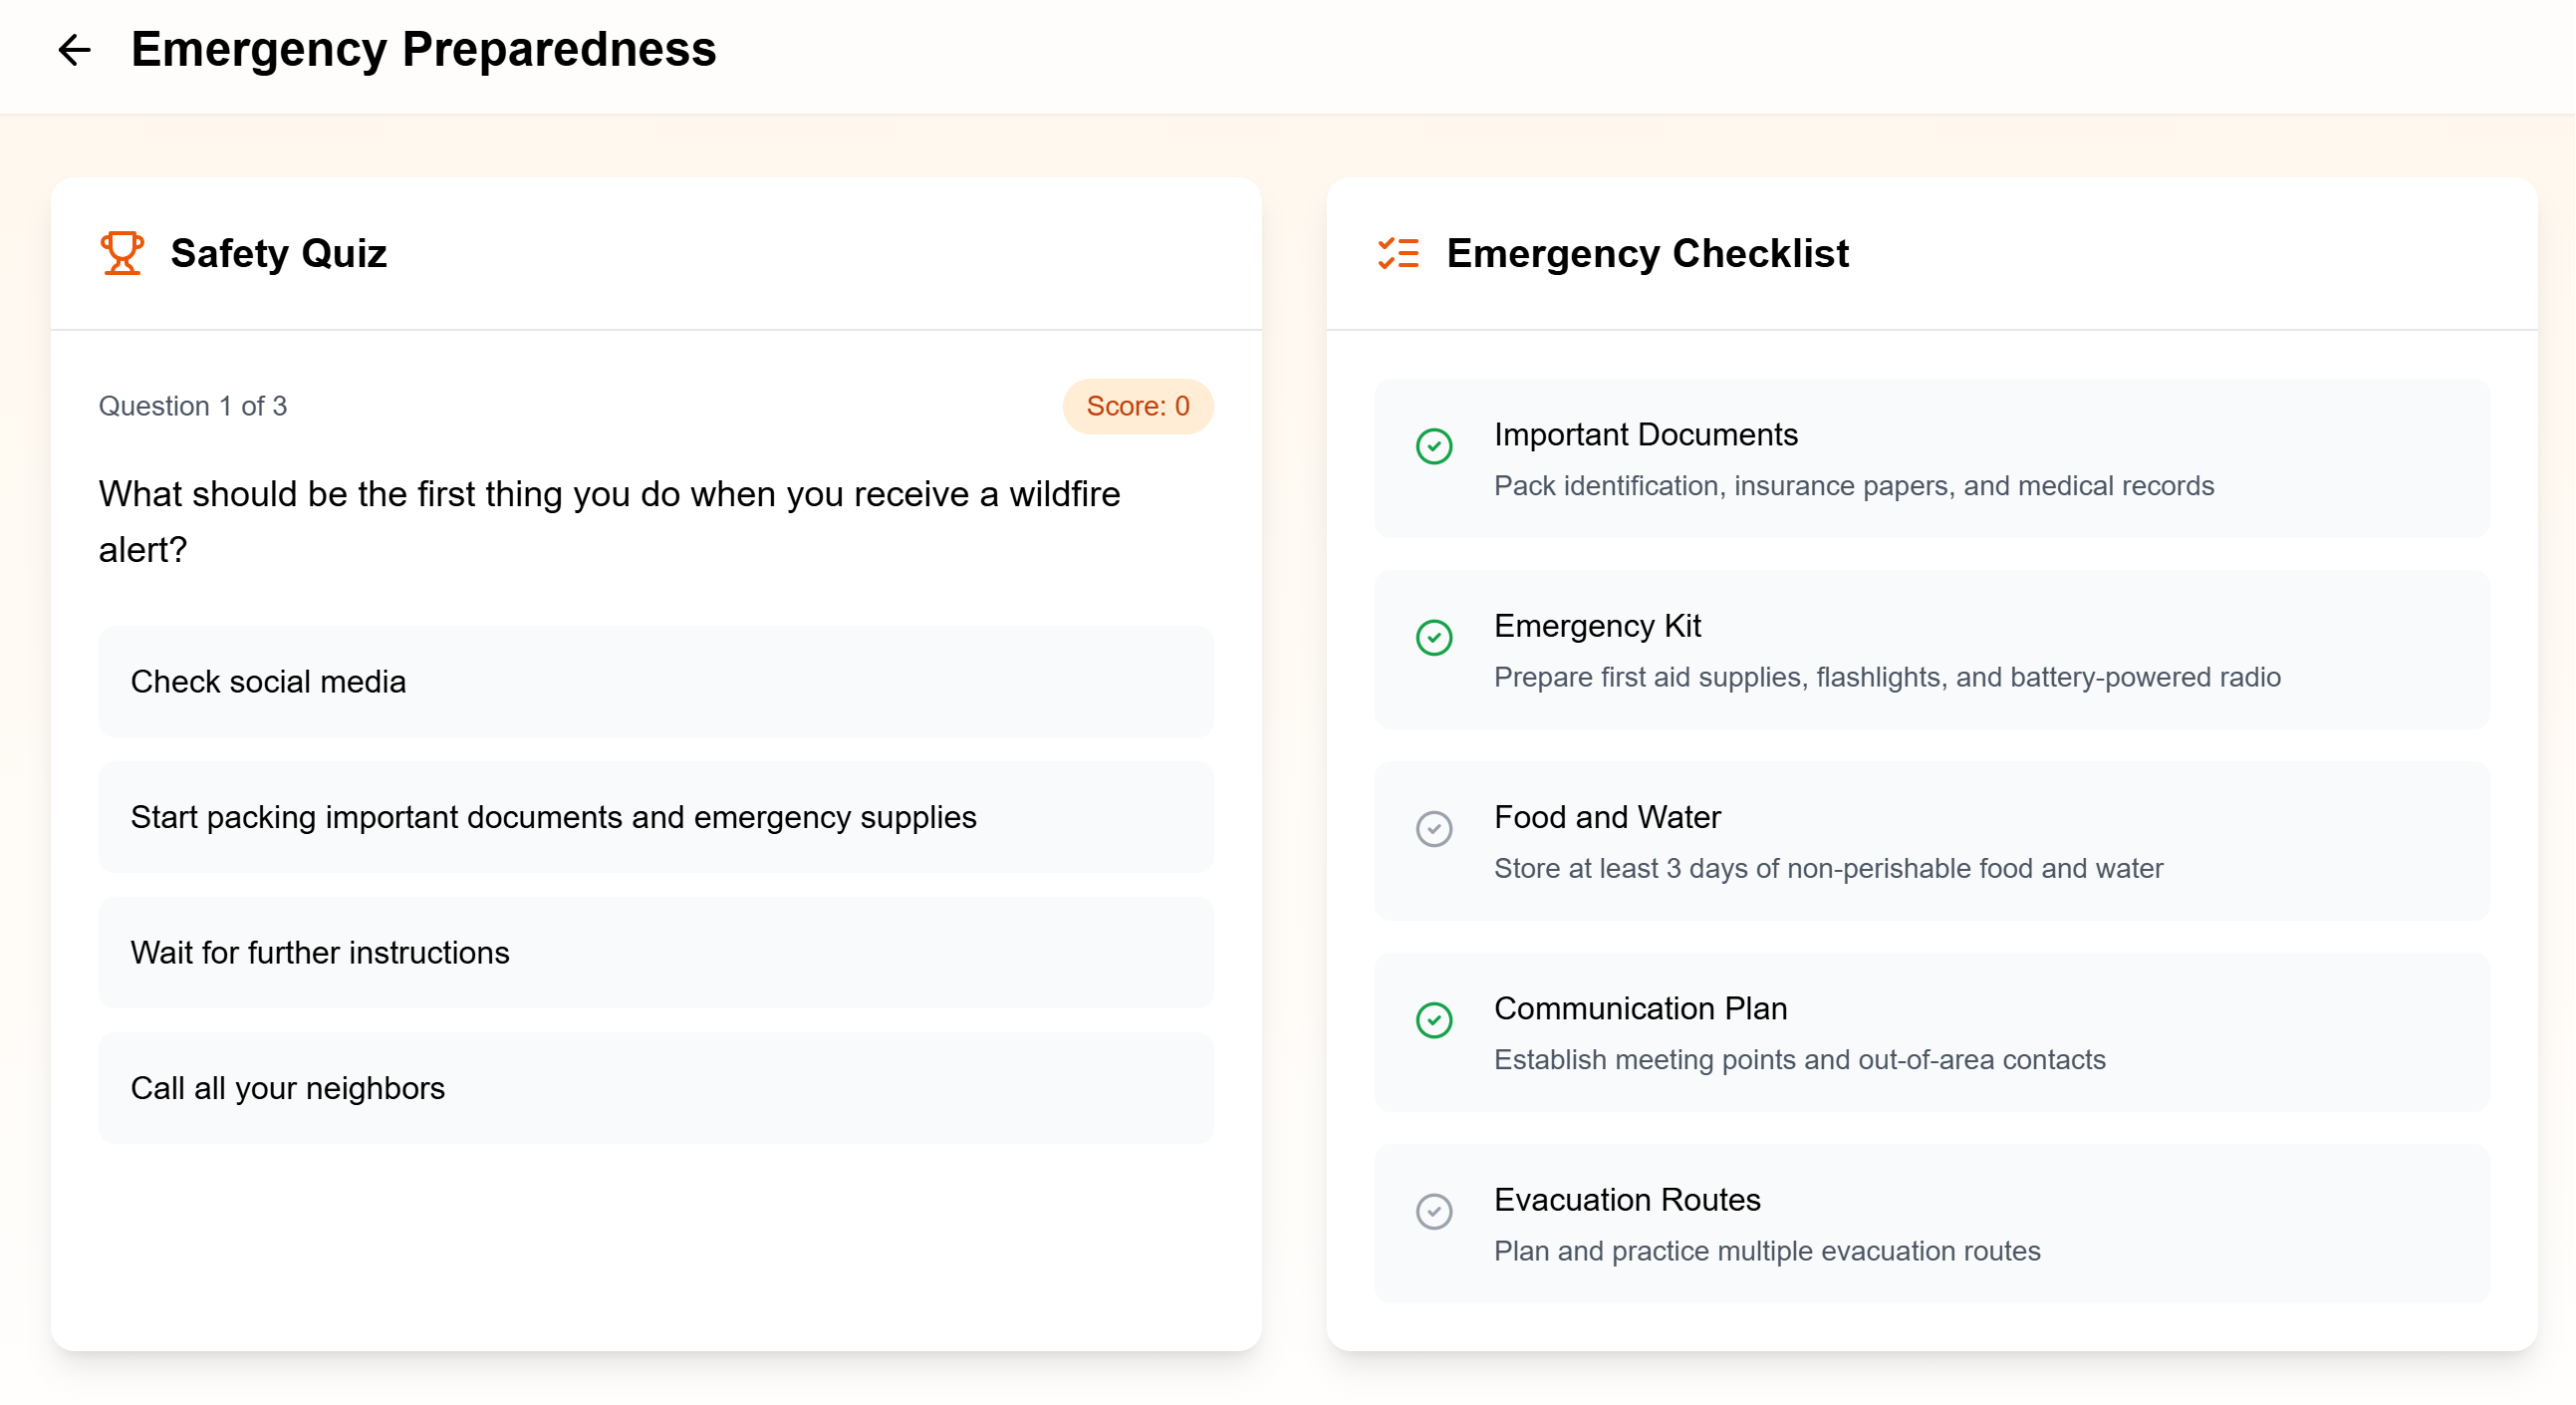The height and width of the screenshot is (1405, 2576).
Task: Click the back arrow icon
Action: 75,49
